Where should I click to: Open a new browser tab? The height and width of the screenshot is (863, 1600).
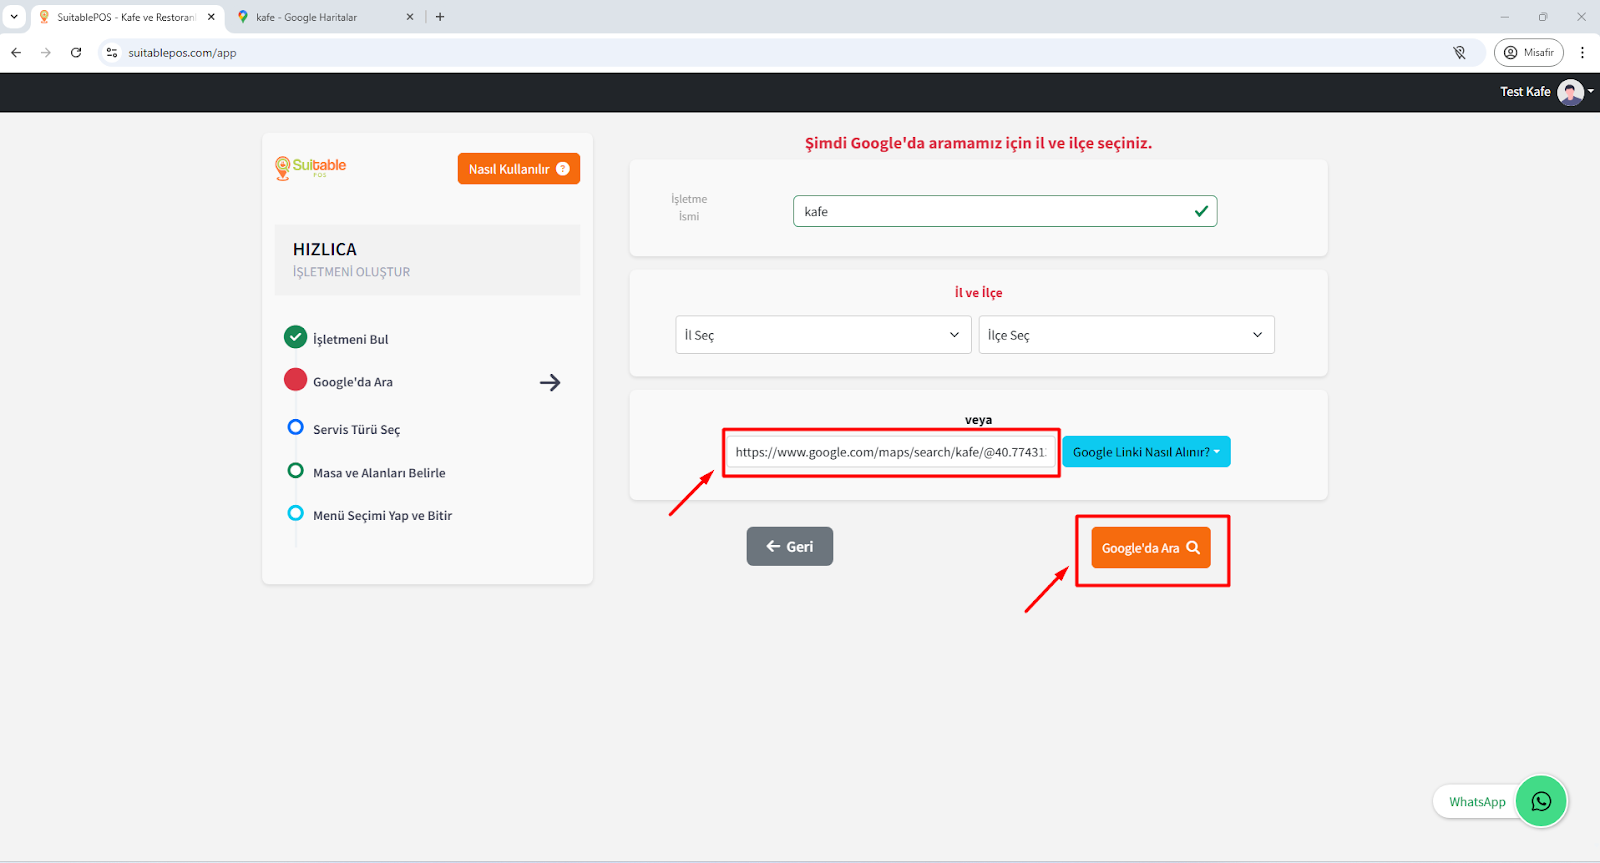(440, 17)
